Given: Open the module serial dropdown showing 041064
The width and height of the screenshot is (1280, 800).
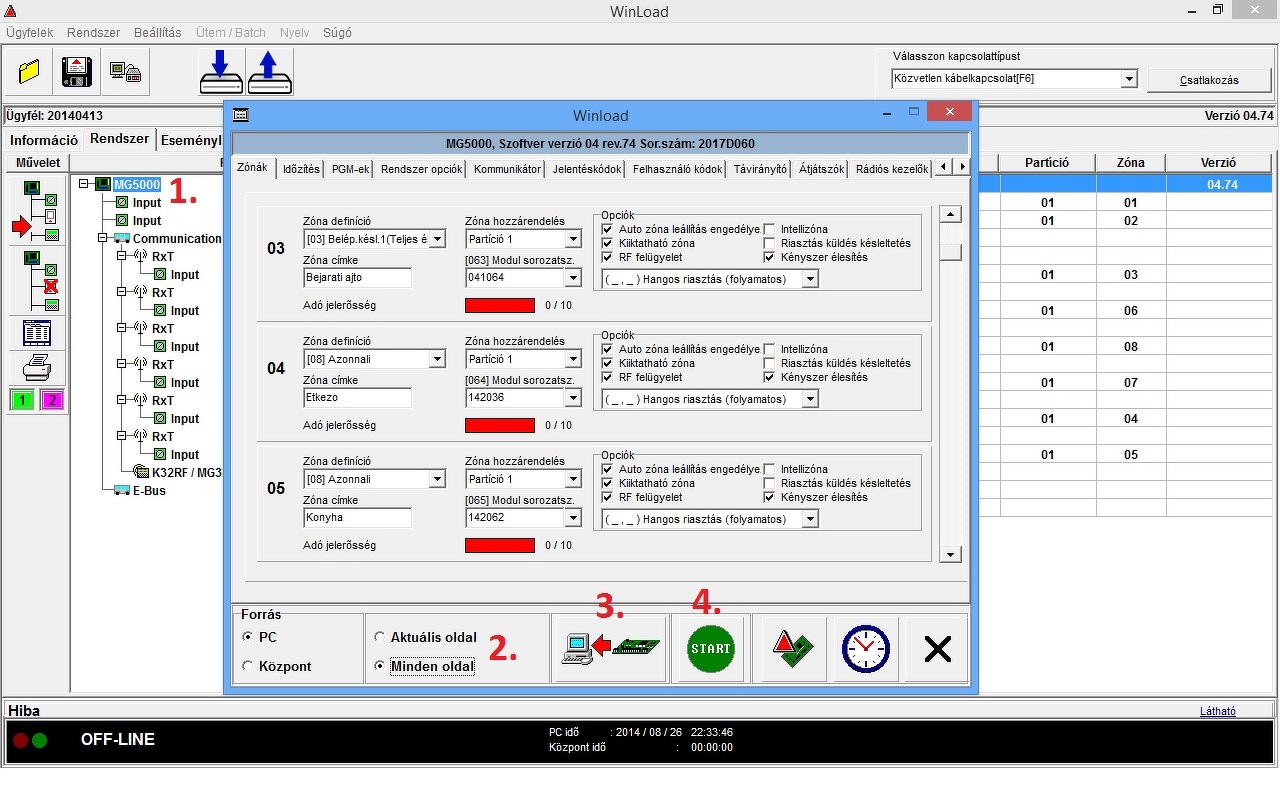Looking at the screenshot, I should coord(573,278).
